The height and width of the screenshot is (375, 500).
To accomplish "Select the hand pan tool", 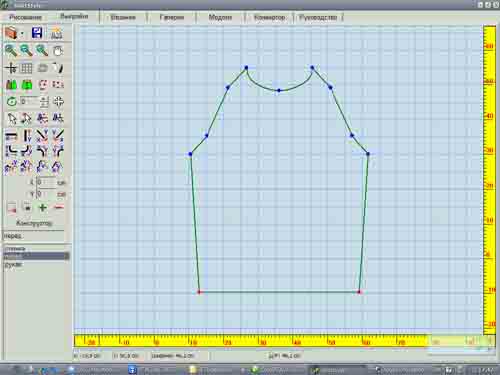I will coord(58,51).
